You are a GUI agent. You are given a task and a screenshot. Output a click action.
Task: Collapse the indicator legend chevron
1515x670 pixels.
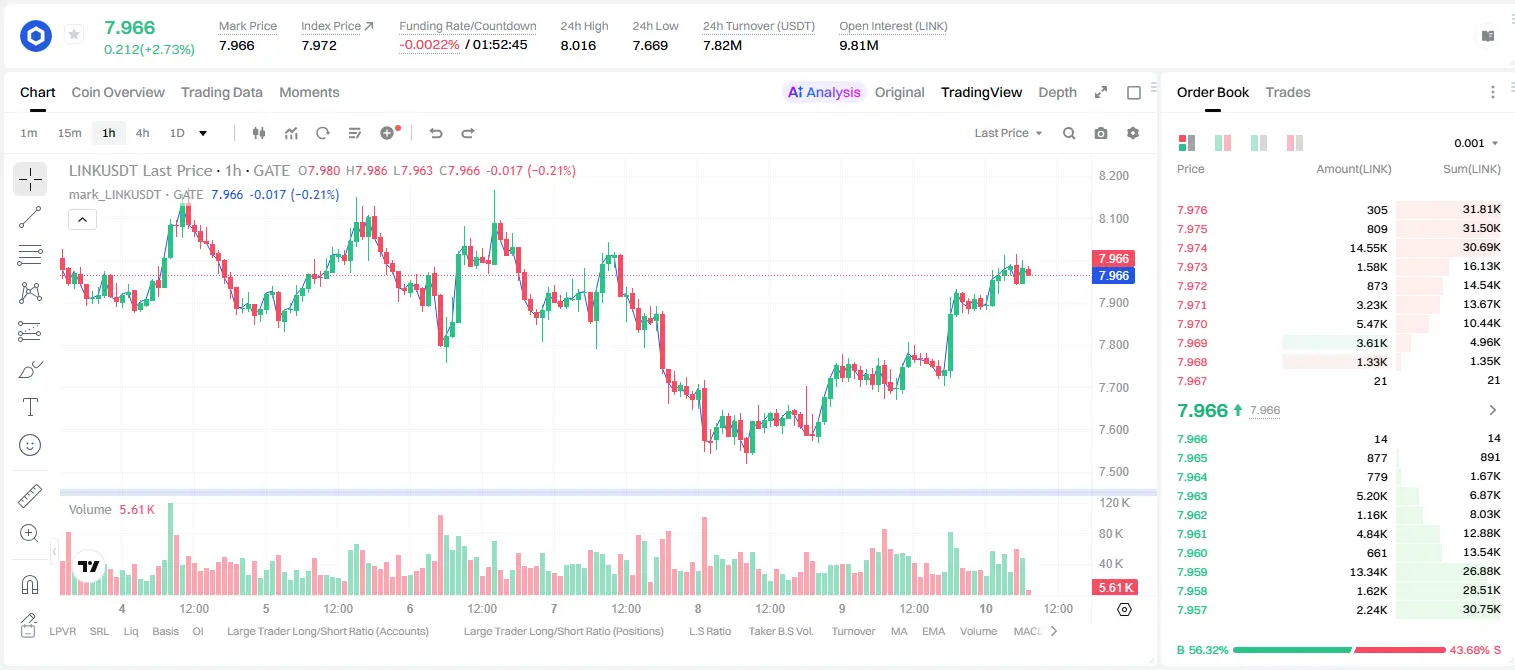pos(83,220)
